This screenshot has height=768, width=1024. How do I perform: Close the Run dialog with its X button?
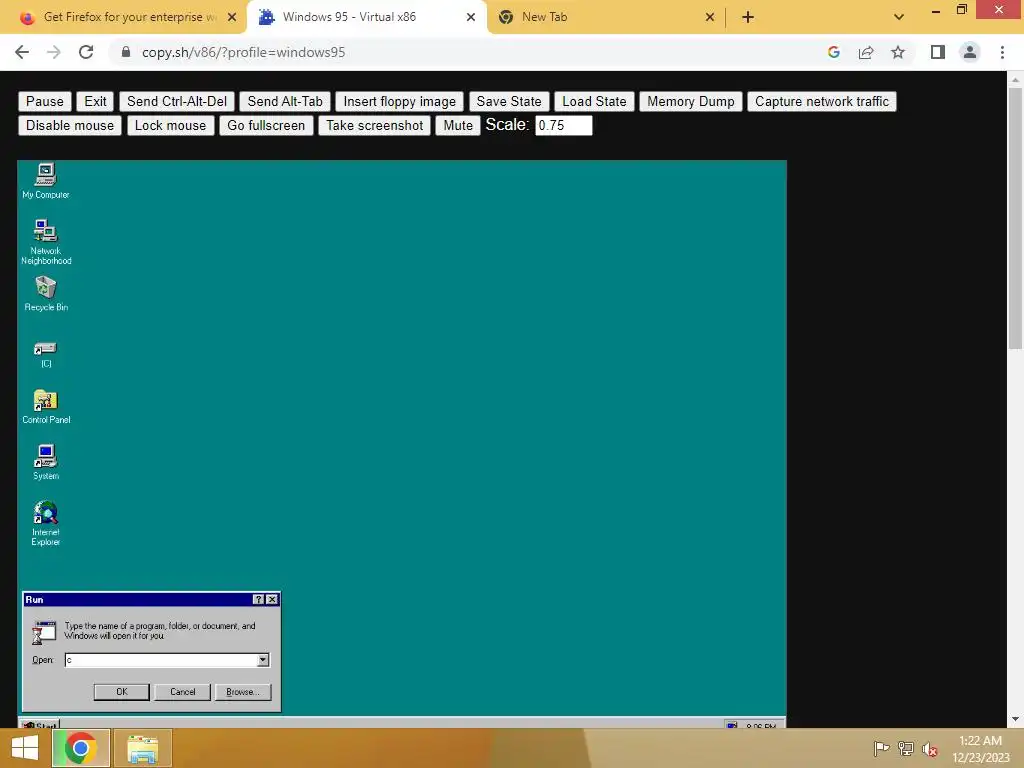[272, 600]
